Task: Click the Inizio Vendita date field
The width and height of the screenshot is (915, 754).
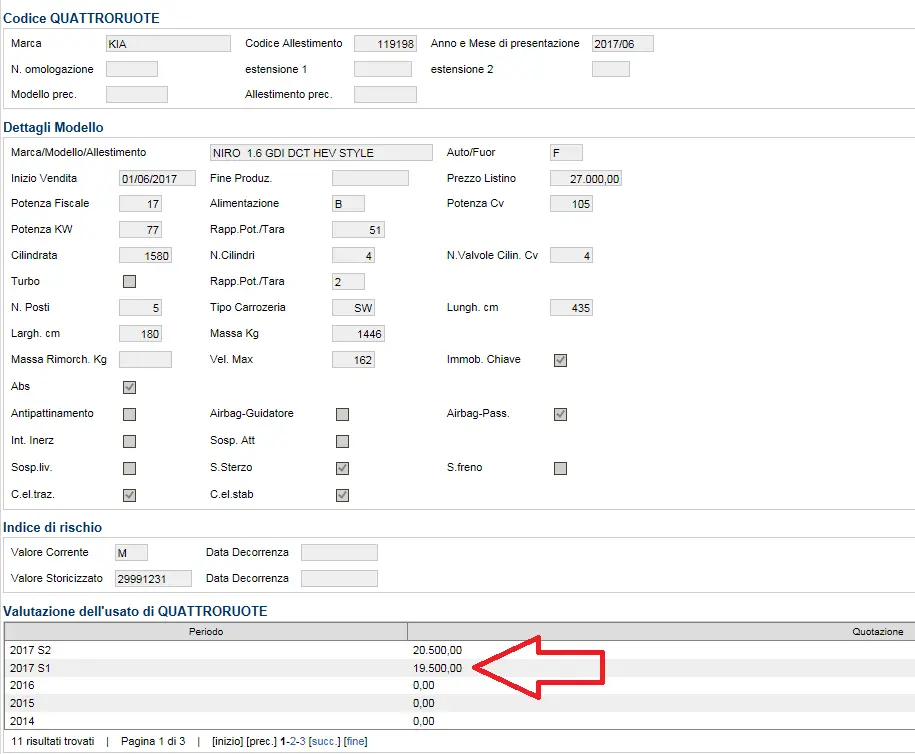Action: click(x=158, y=179)
